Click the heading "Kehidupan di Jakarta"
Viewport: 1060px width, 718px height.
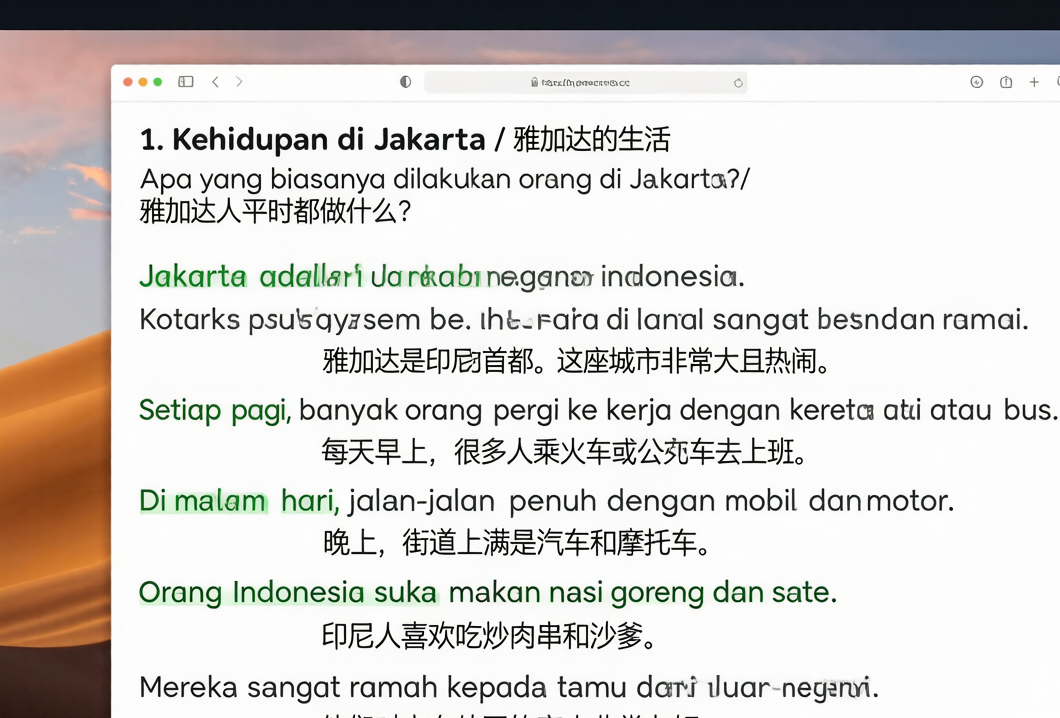(x=329, y=140)
